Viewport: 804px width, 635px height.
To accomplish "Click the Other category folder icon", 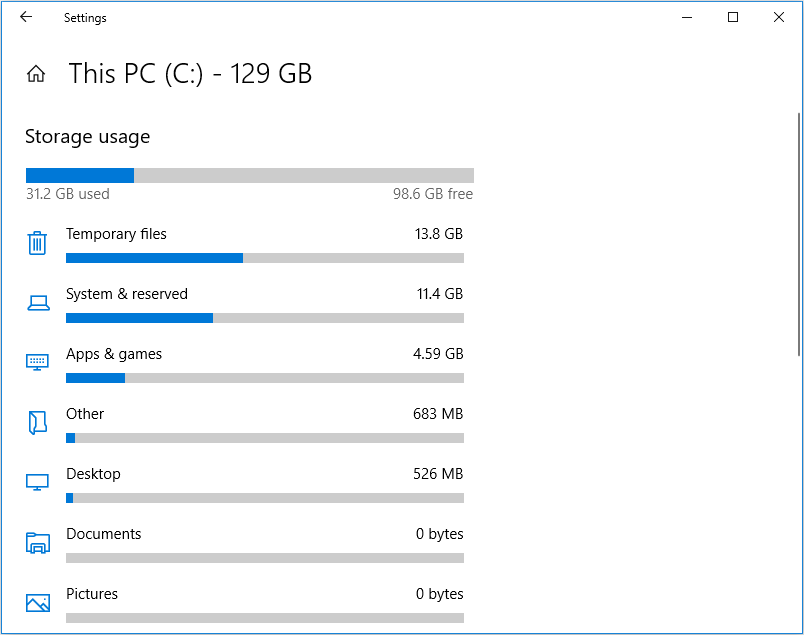I will click(x=38, y=423).
